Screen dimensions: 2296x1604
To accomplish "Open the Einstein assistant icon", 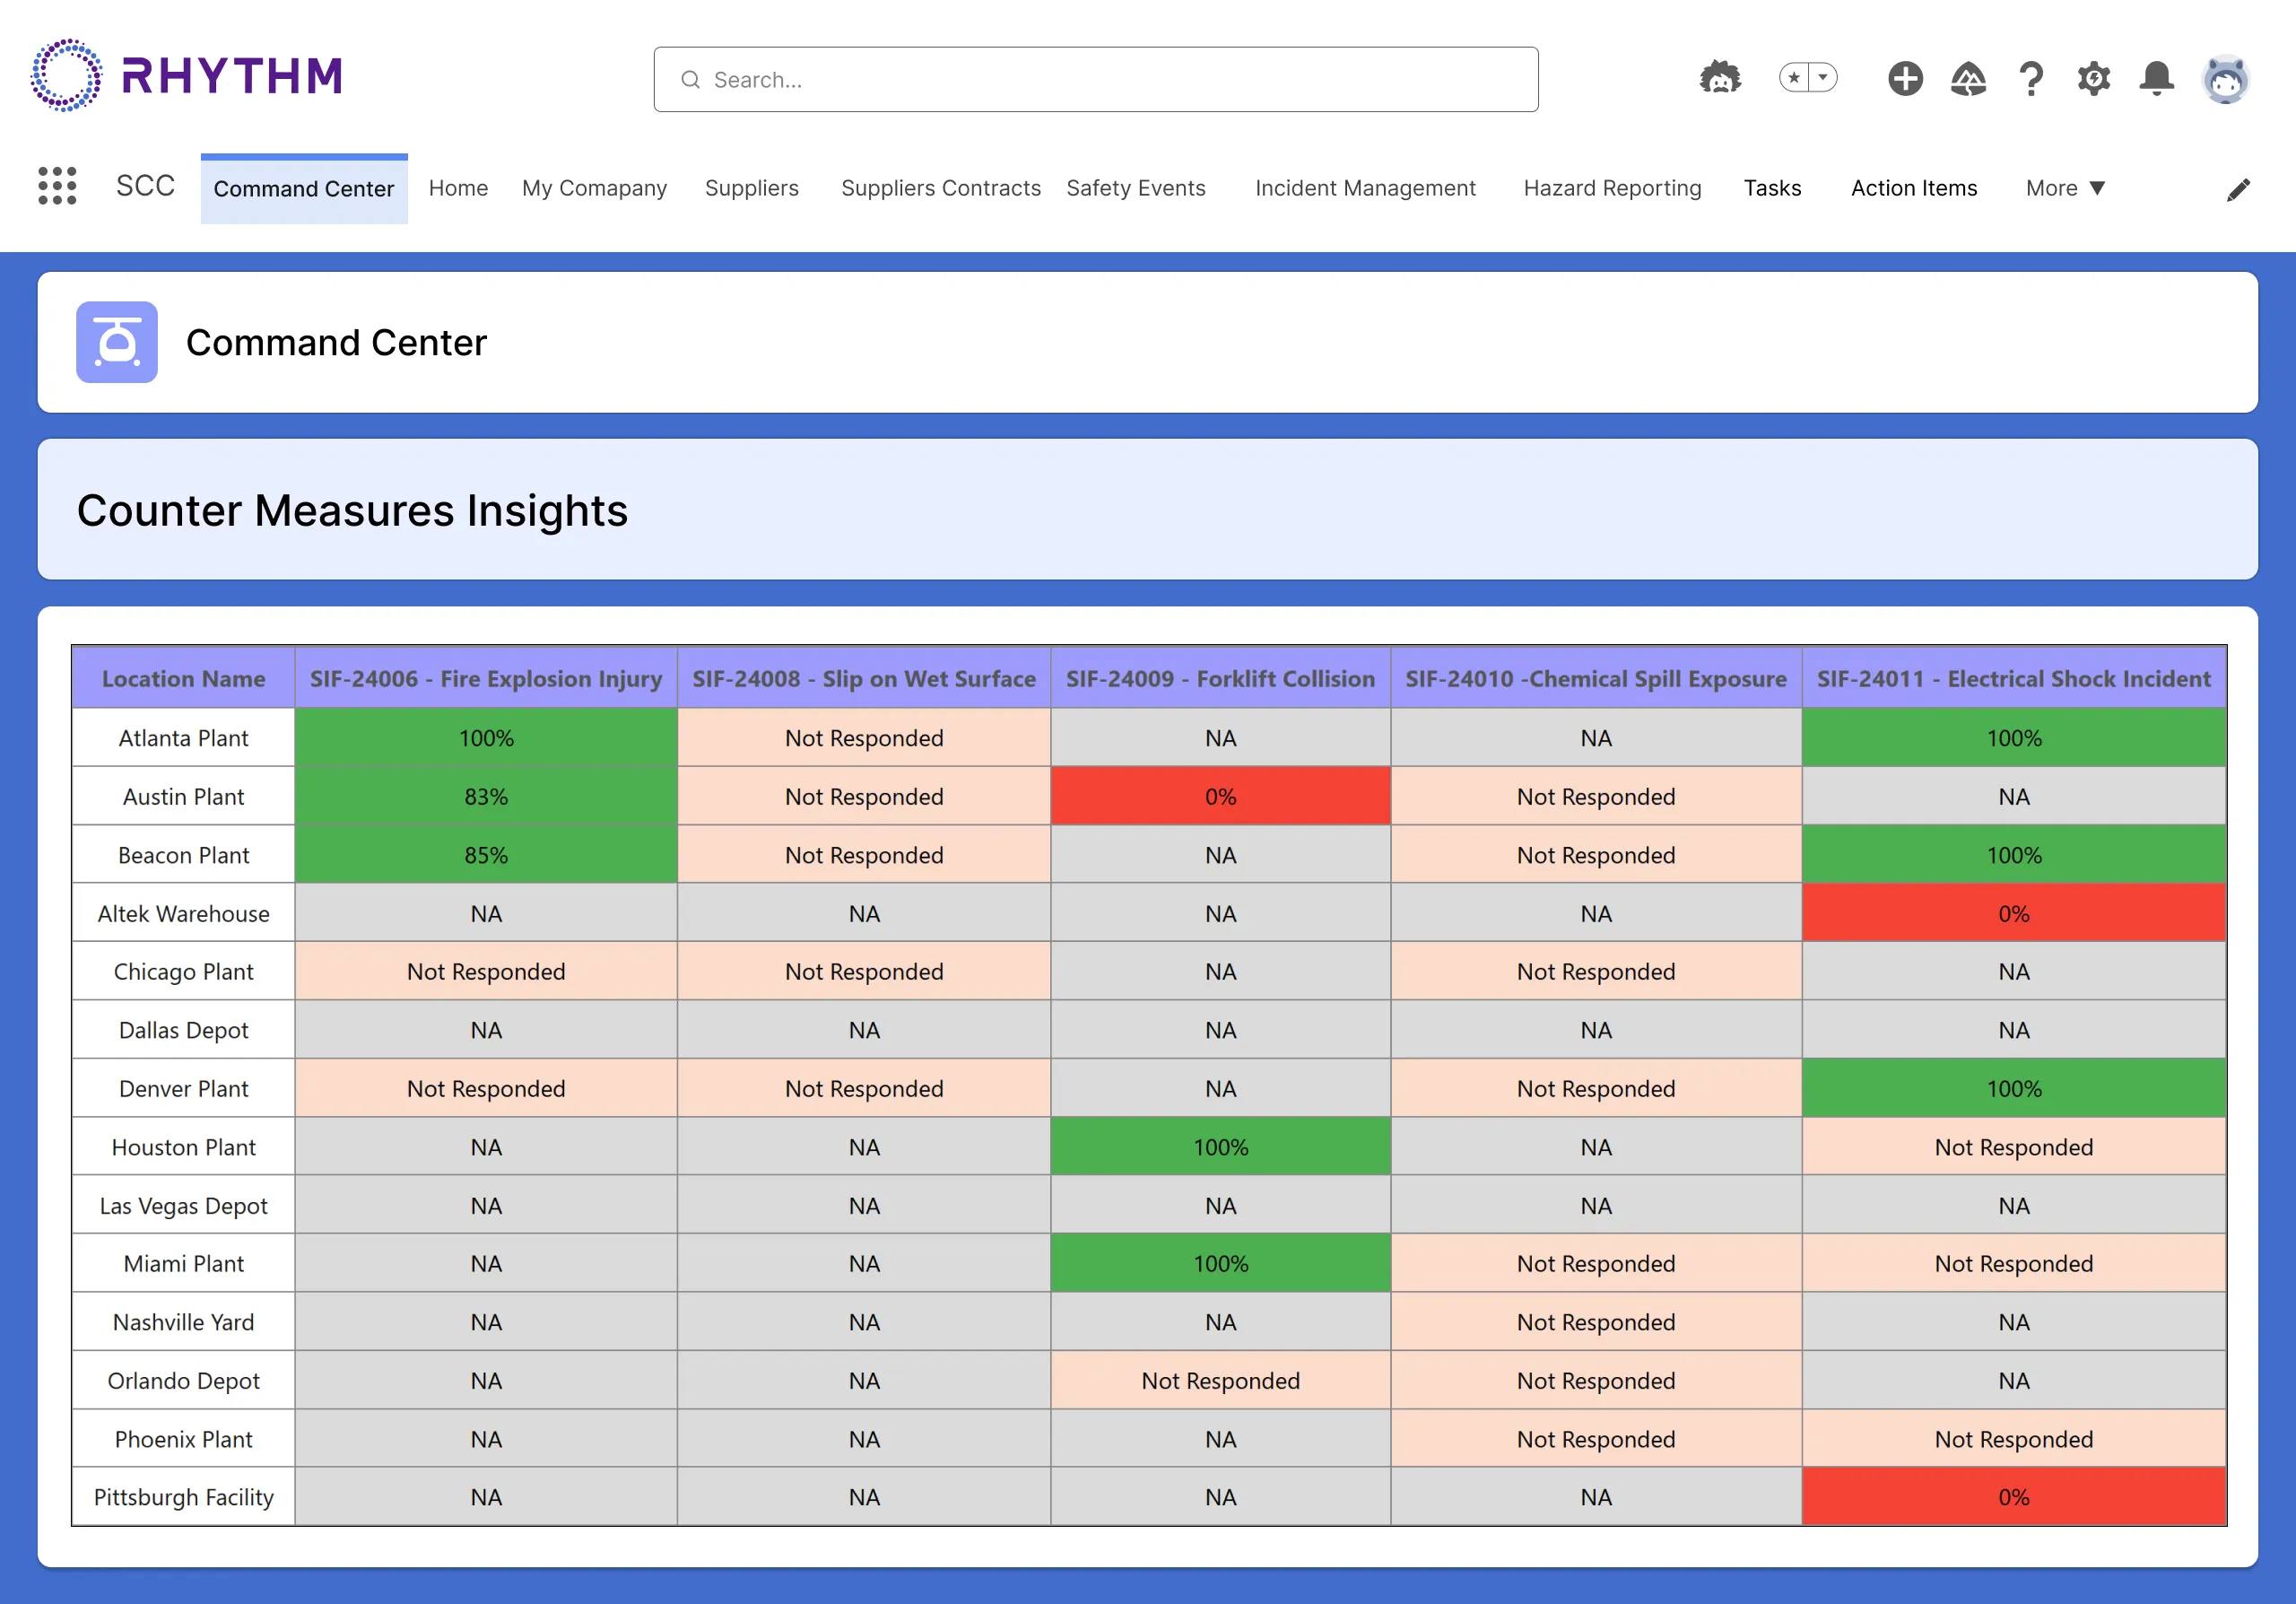I will click(x=1719, y=78).
